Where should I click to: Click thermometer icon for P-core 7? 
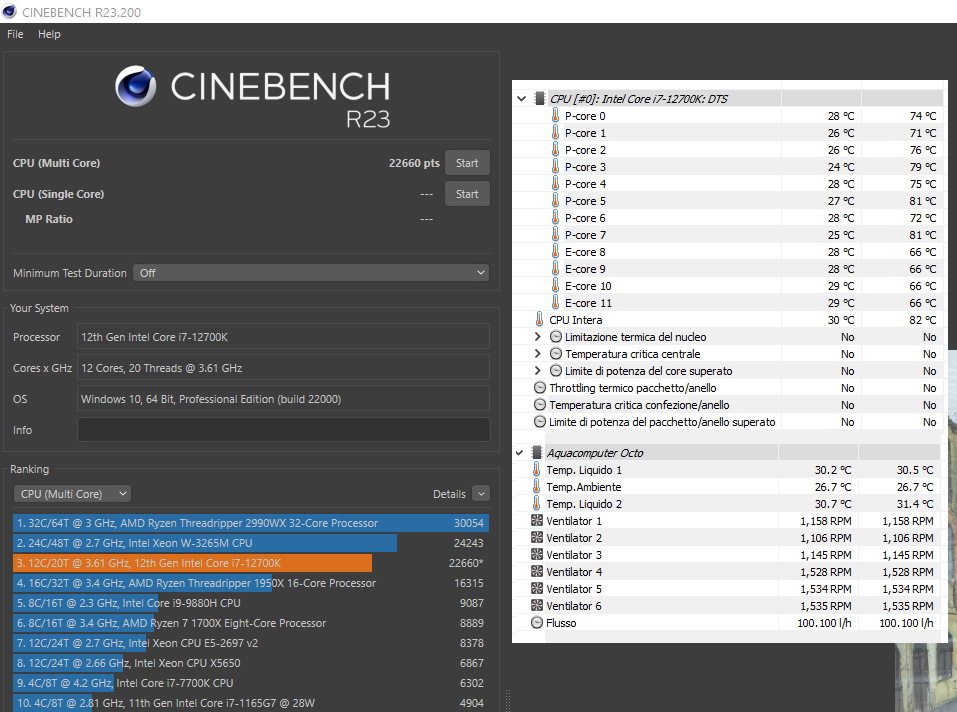coord(555,235)
